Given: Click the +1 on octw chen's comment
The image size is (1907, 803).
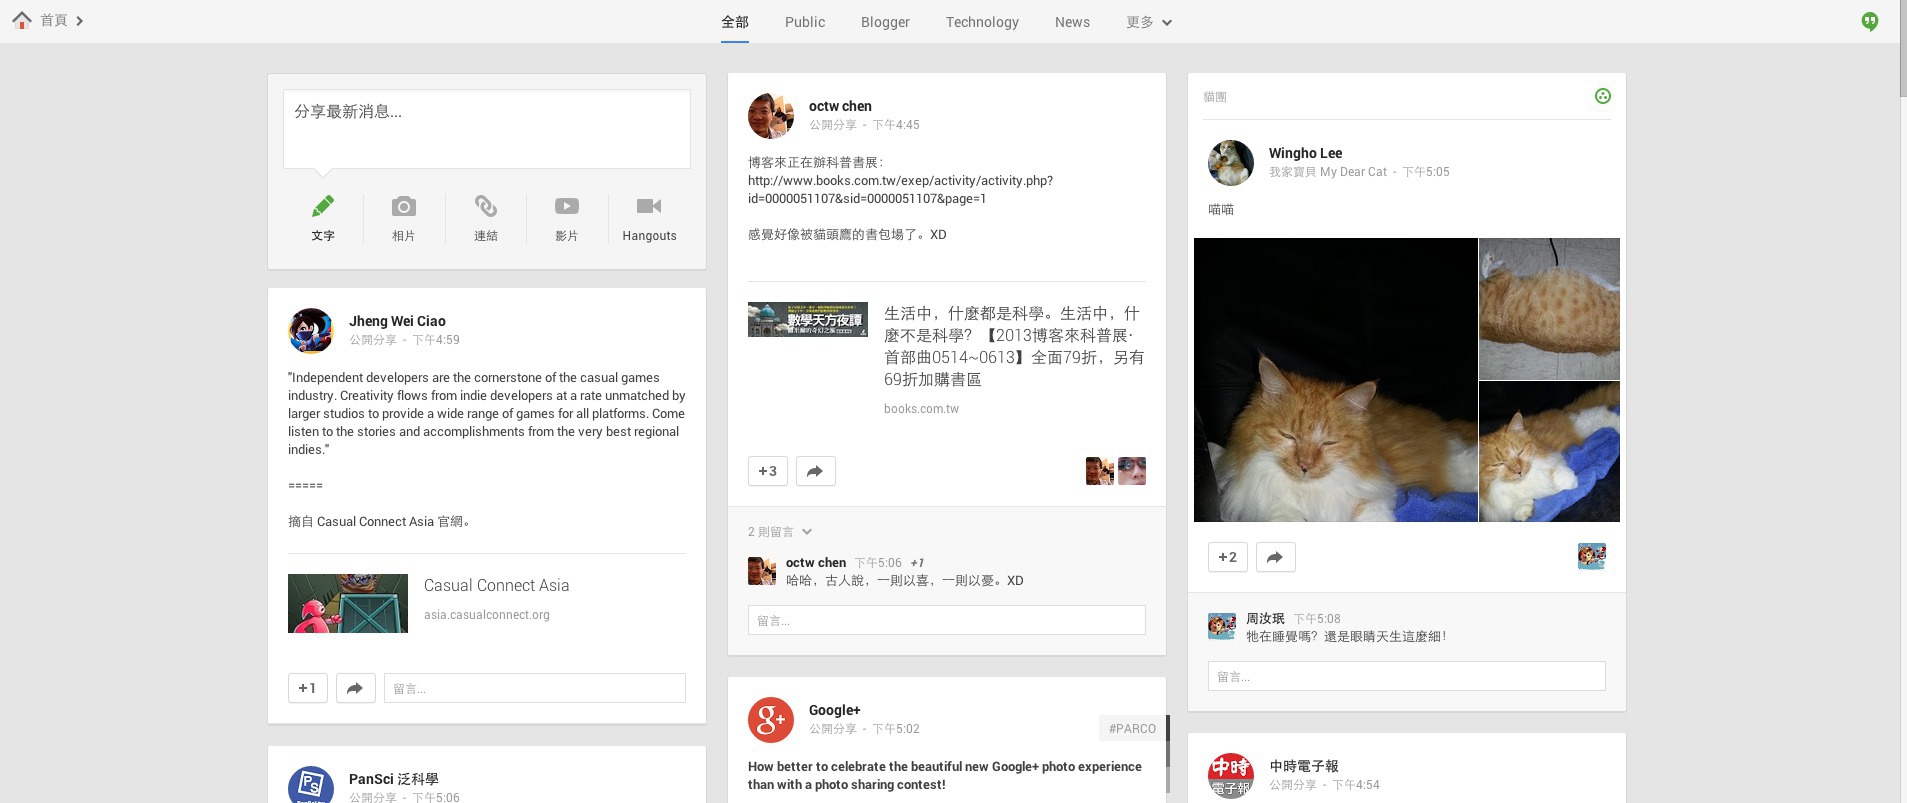Looking at the screenshot, I should coord(917,563).
